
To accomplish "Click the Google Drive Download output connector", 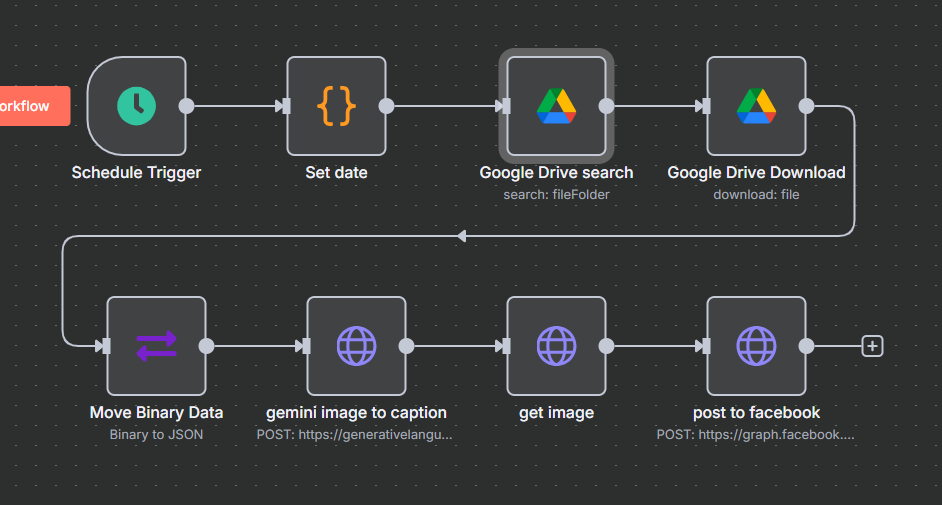I will click(x=806, y=106).
